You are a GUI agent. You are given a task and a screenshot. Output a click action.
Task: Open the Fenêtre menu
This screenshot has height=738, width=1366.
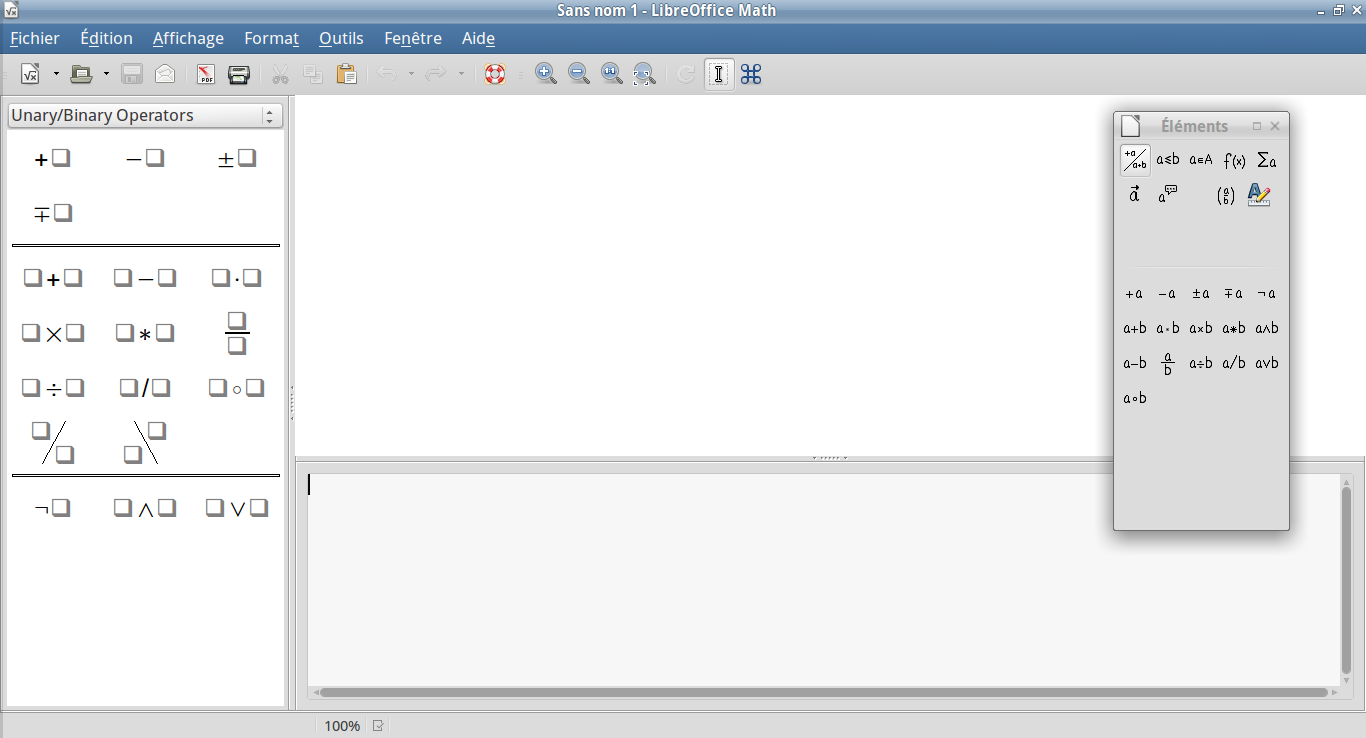click(x=413, y=38)
